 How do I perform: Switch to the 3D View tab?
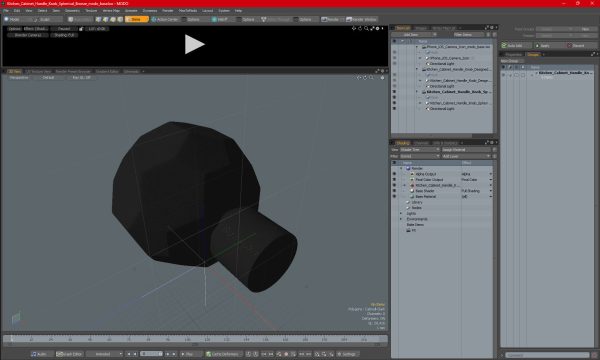pos(15,72)
